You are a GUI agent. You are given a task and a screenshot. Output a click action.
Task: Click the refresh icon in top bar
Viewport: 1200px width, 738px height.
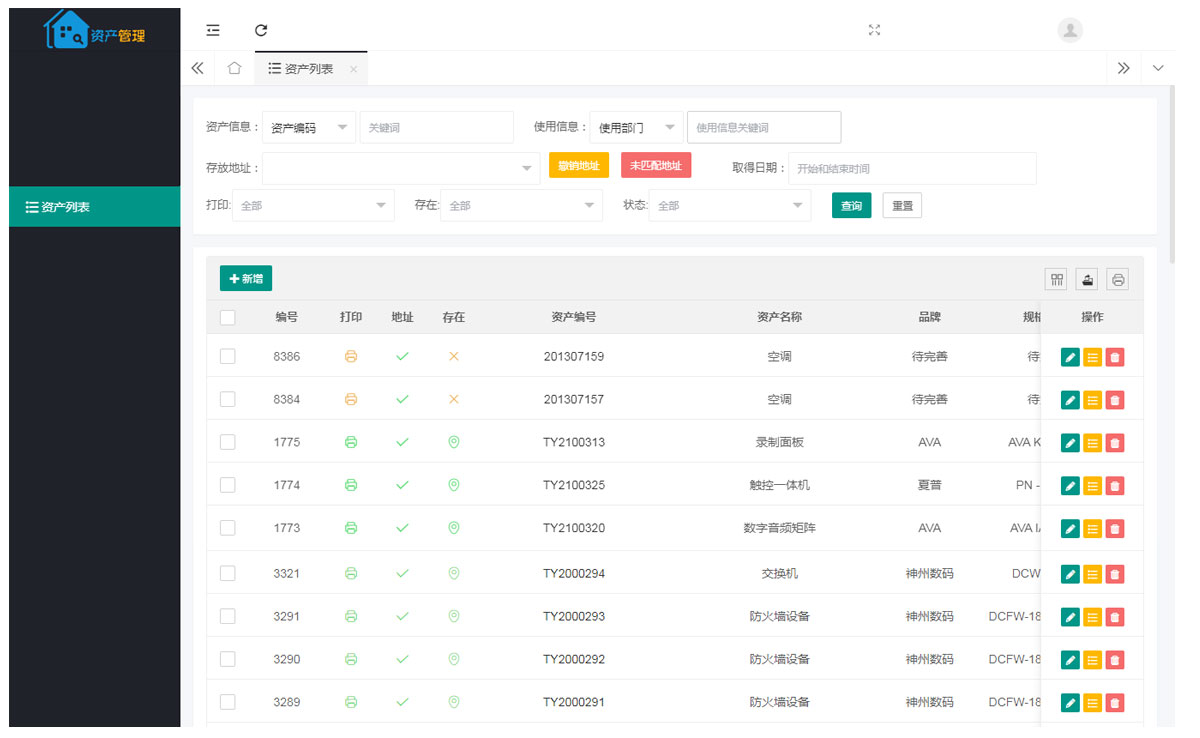tap(261, 30)
